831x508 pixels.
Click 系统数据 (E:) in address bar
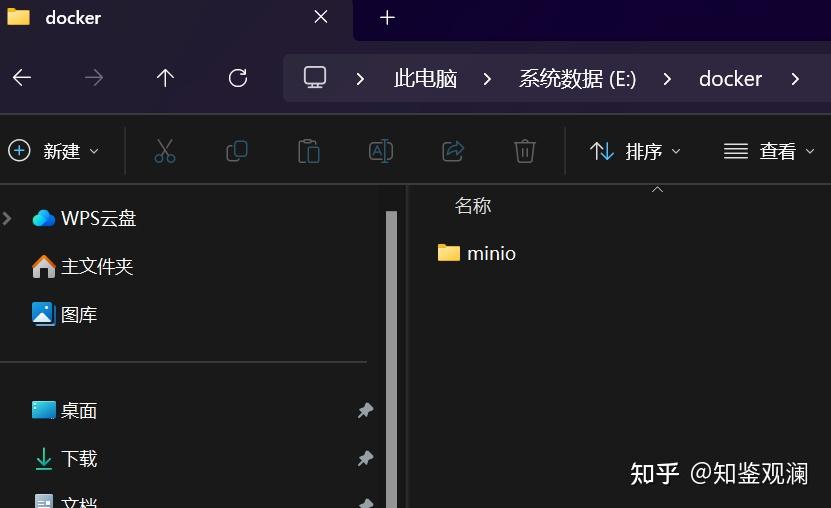click(x=578, y=79)
